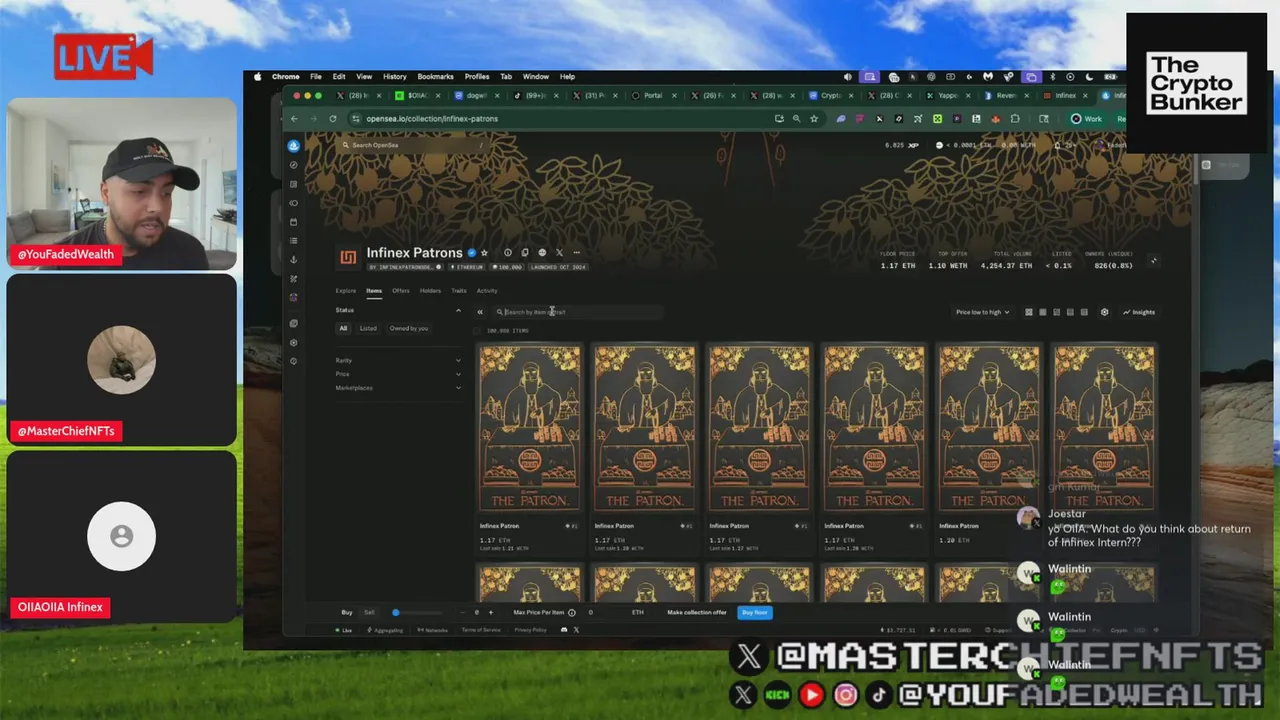Open the first Infinex Patron card thumbnail
The height and width of the screenshot is (720, 1280).
[530, 428]
